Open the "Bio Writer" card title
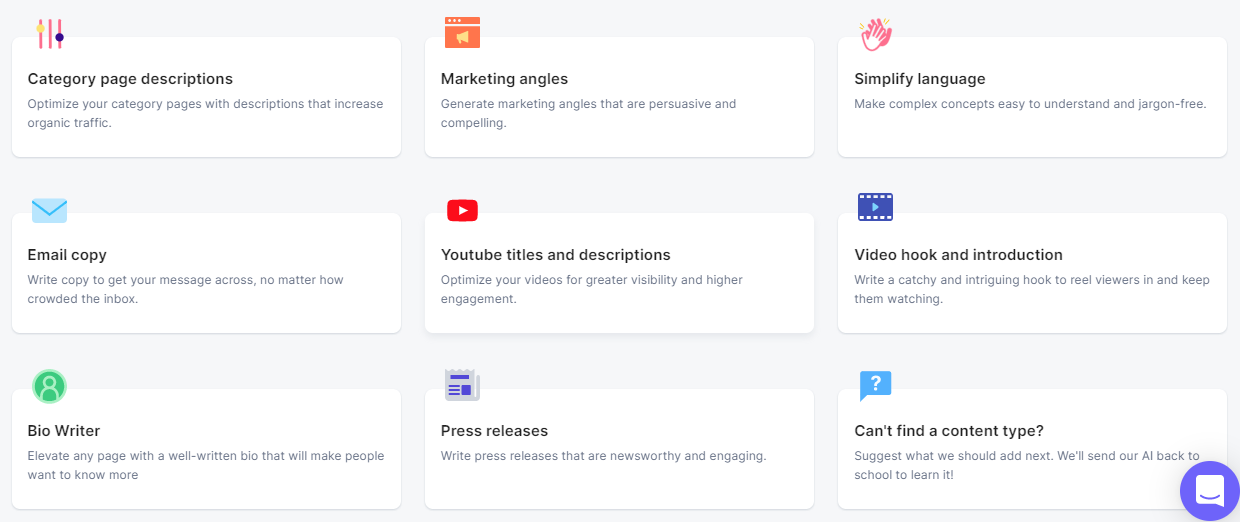1240x522 pixels. (x=64, y=431)
